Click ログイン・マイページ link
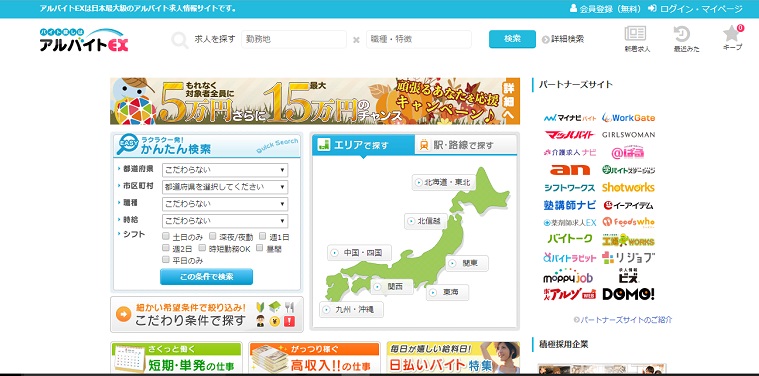 point(695,9)
